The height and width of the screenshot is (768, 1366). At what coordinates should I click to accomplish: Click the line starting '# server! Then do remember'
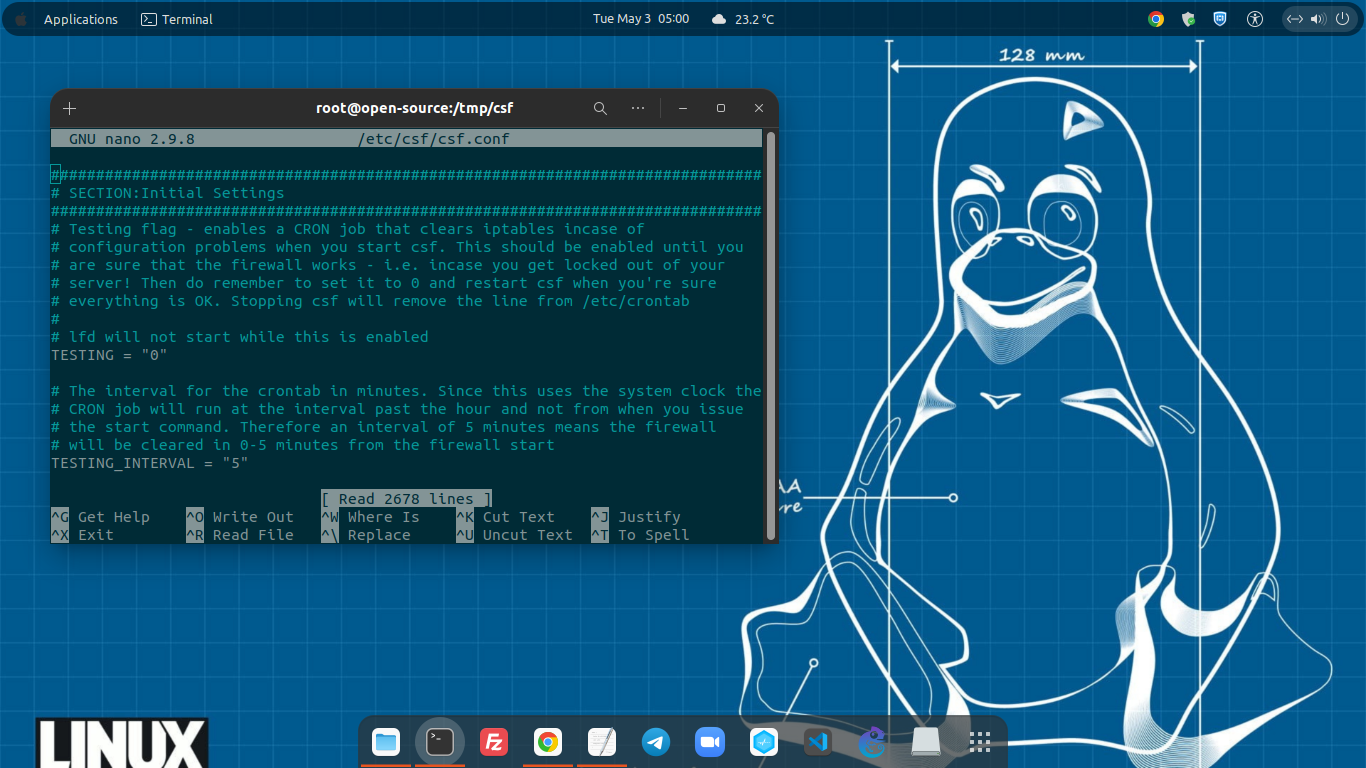pyautogui.click(x=383, y=283)
